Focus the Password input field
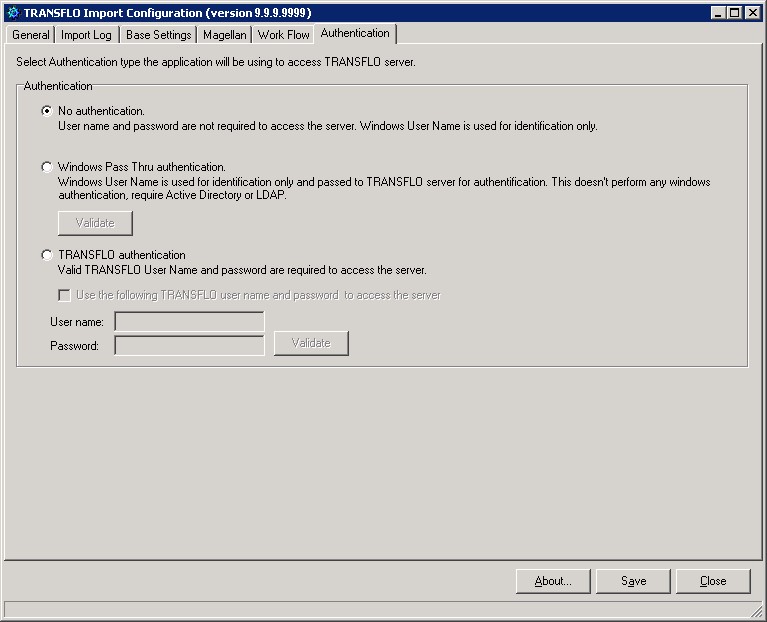Viewport: 767px width, 622px height. coord(189,346)
